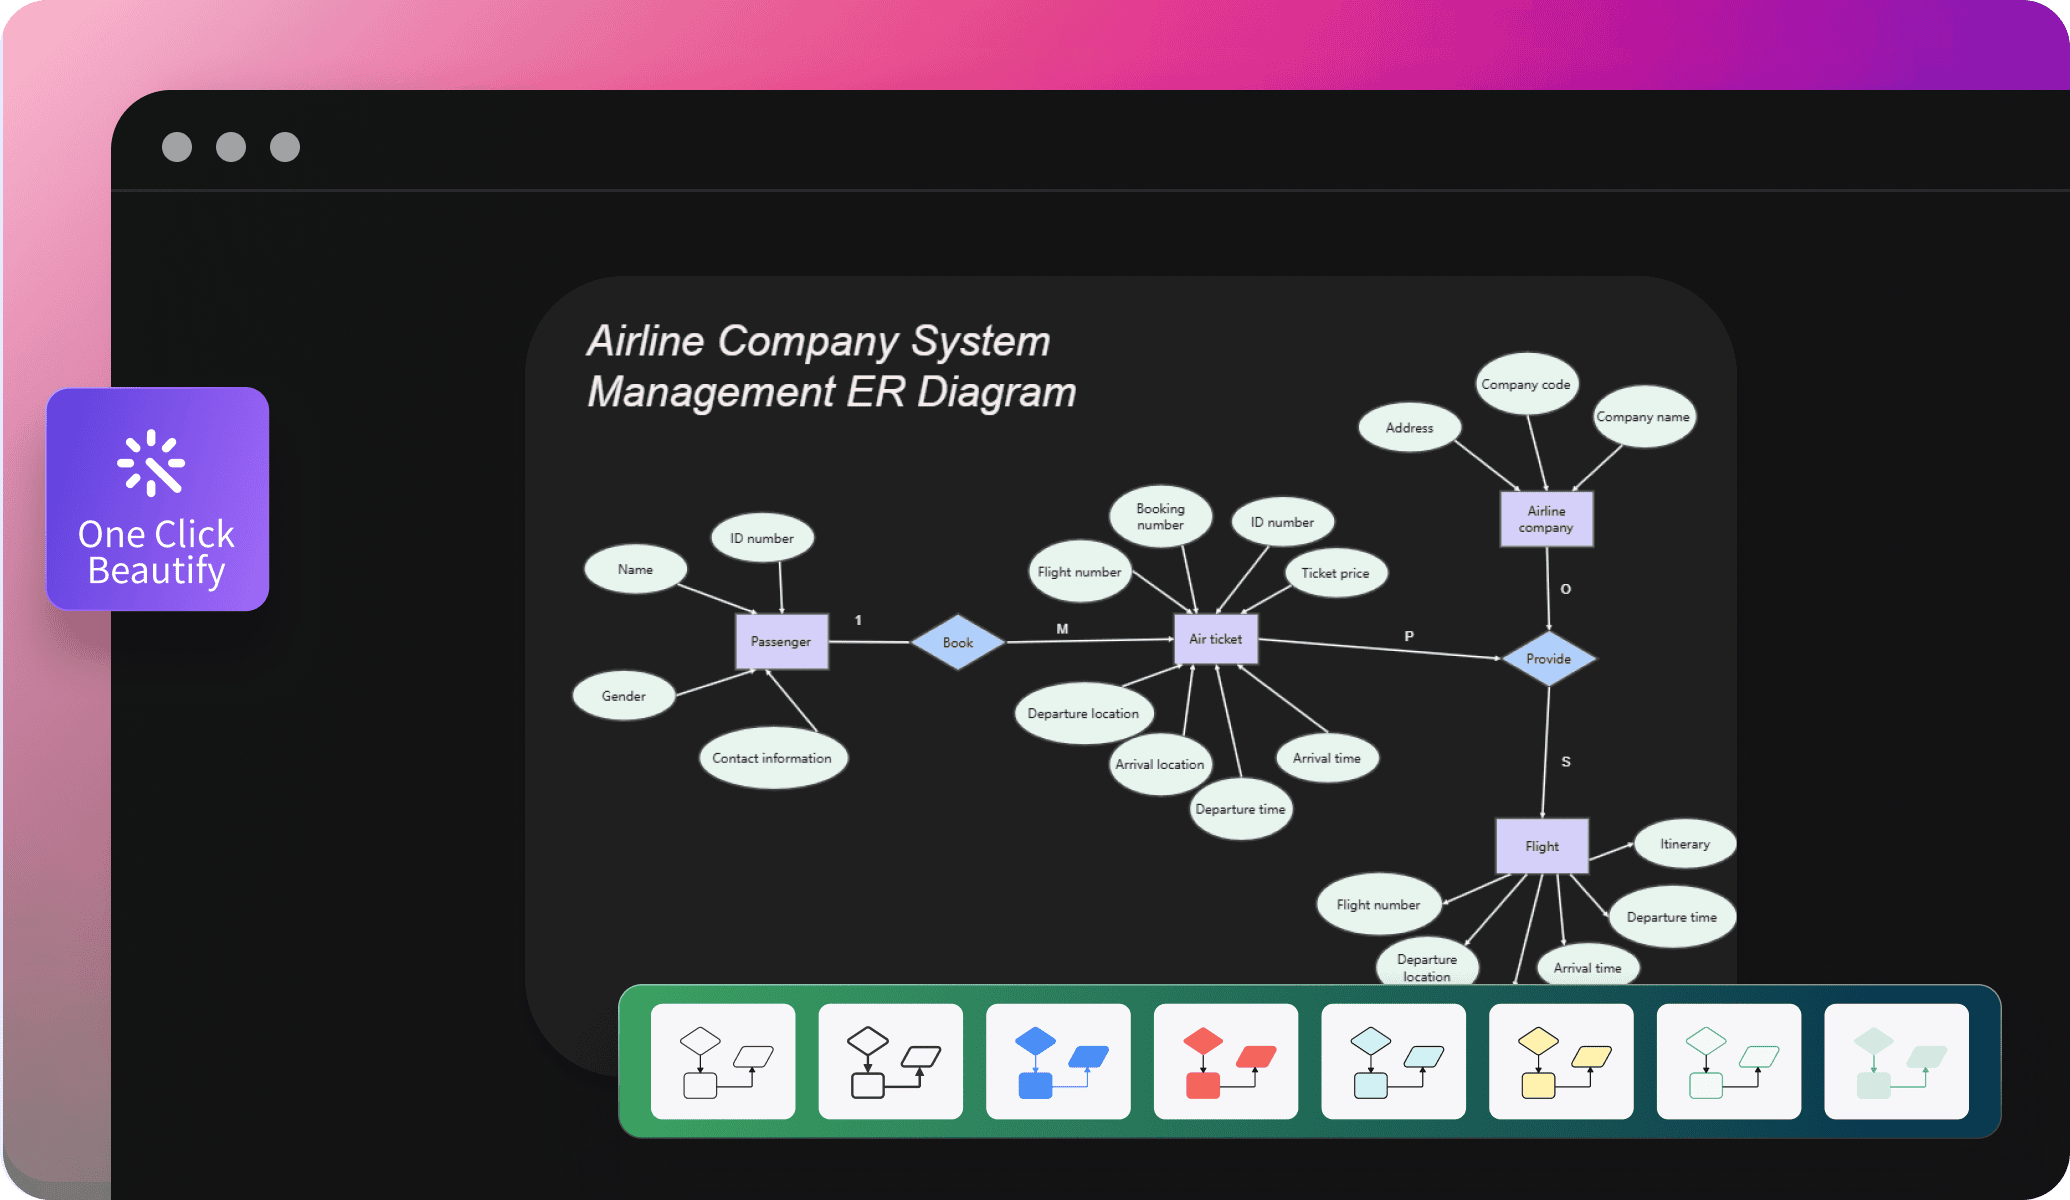Apply the yellow flowchart theme
This screenshot has height=1200, width=2070.
[x=1561, y=1061]
